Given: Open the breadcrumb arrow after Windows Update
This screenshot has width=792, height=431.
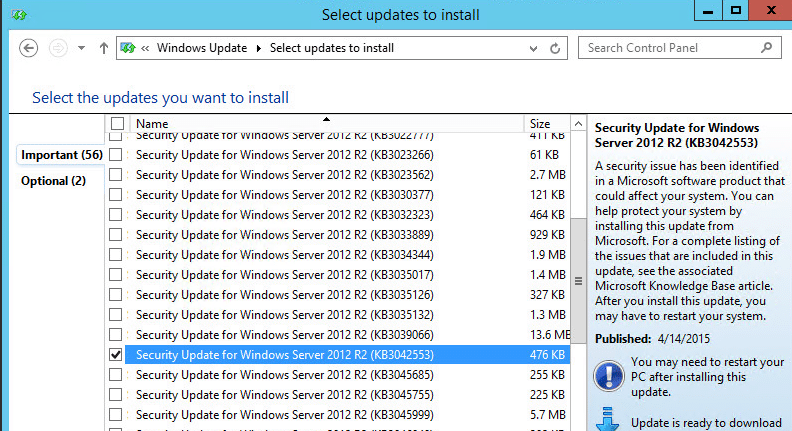Looking at the screenshot, I should pos(259,49).
